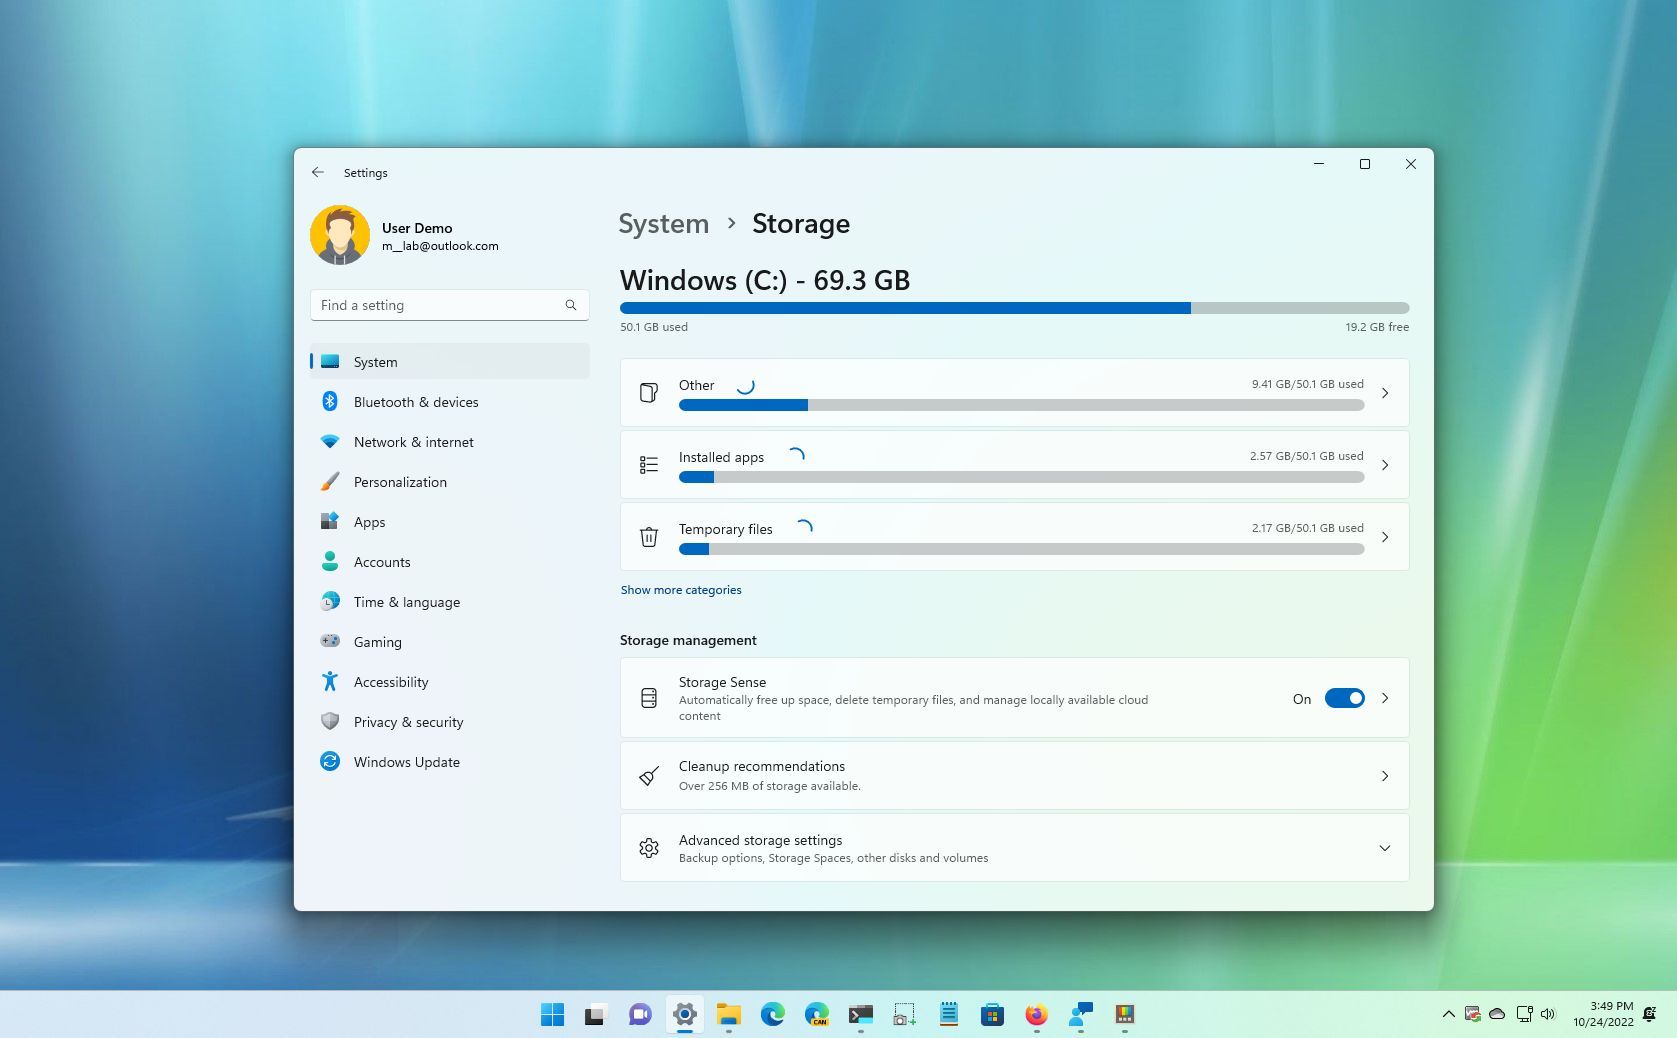
Task: Mute the system volume speaker icon
Action: [x=1549, y=1014]
